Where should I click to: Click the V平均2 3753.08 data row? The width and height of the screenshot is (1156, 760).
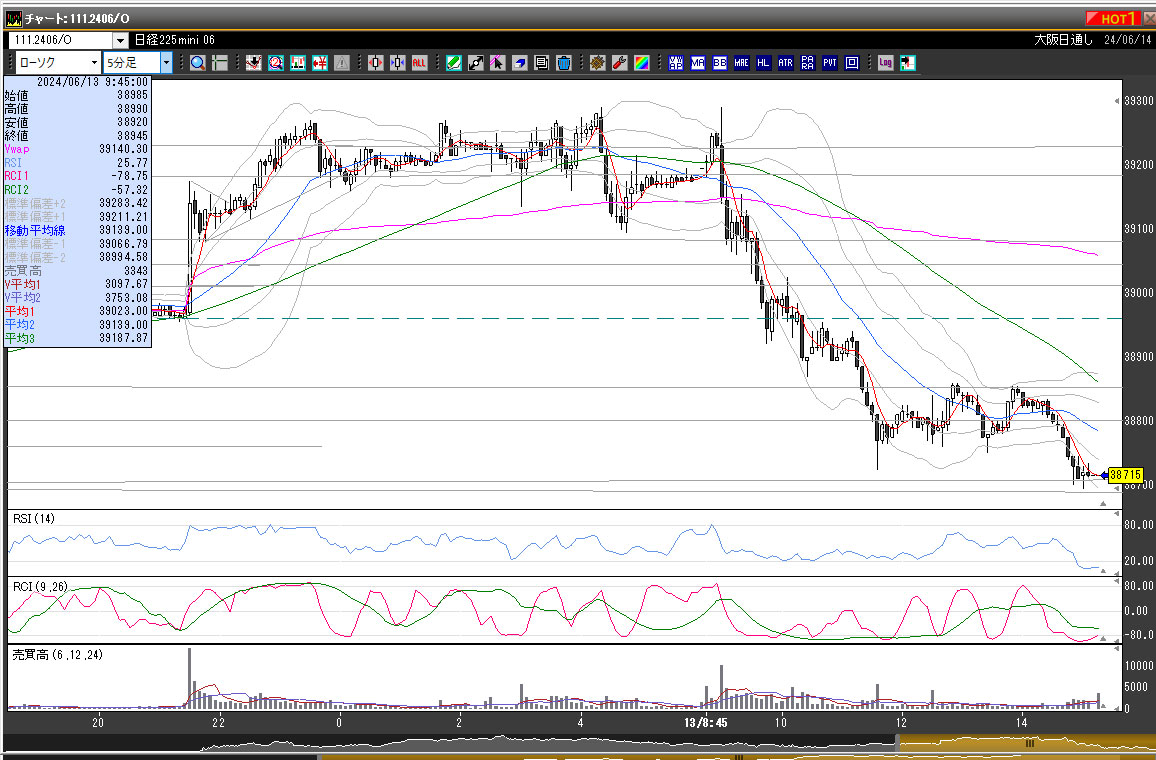[x=77, y=298]
